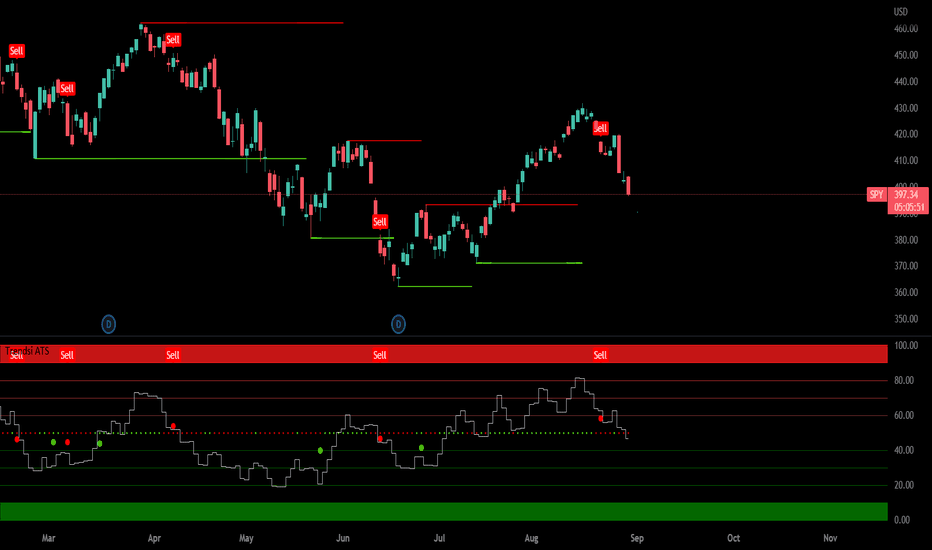Click the Jun label on time axis
932x550 pixels.
[x=342, y=538]
